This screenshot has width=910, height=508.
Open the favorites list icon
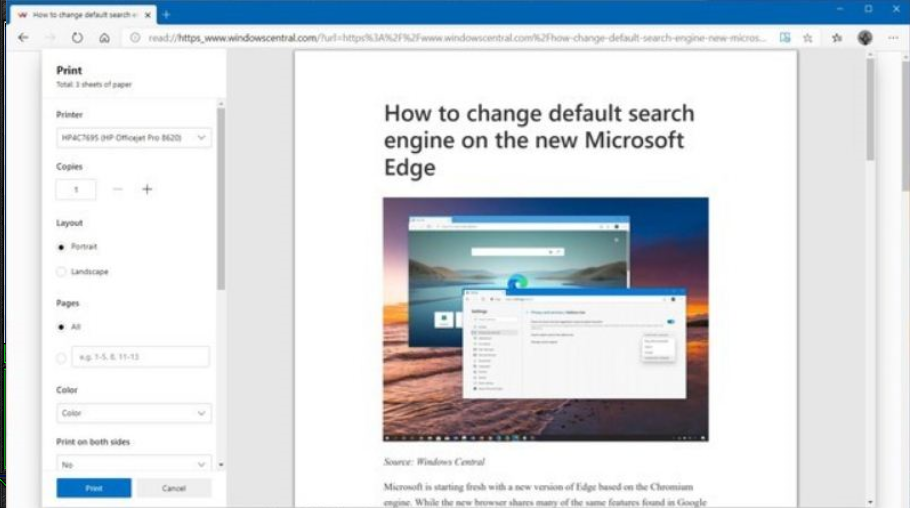click(x=837, y=38)
